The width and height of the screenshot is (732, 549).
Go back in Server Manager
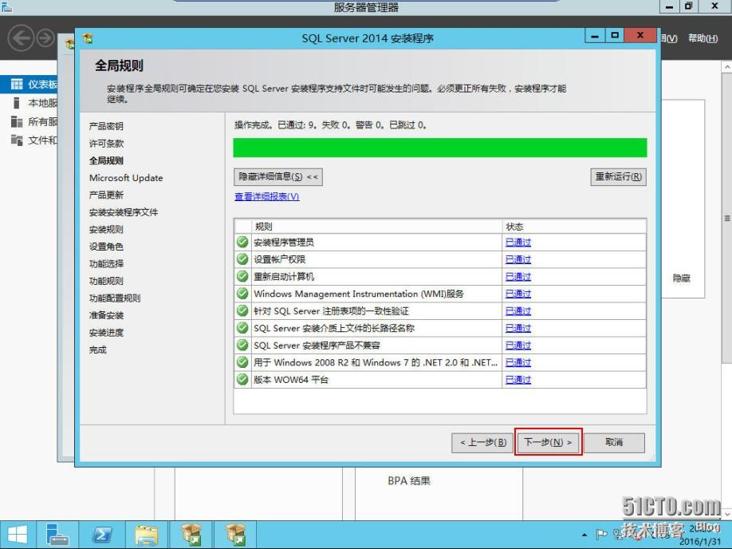pos(21,38)
